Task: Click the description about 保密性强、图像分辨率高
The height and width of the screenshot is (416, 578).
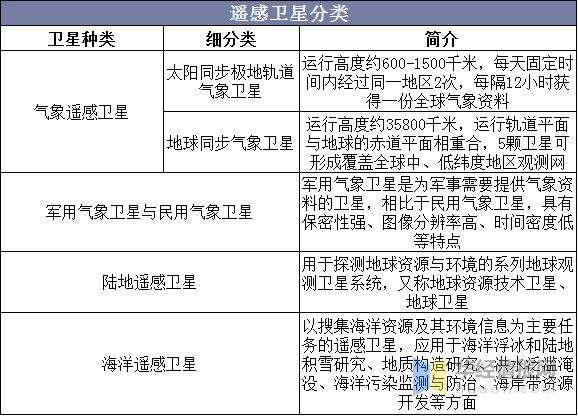Action: pyautogui.click(x=438, y=213)
